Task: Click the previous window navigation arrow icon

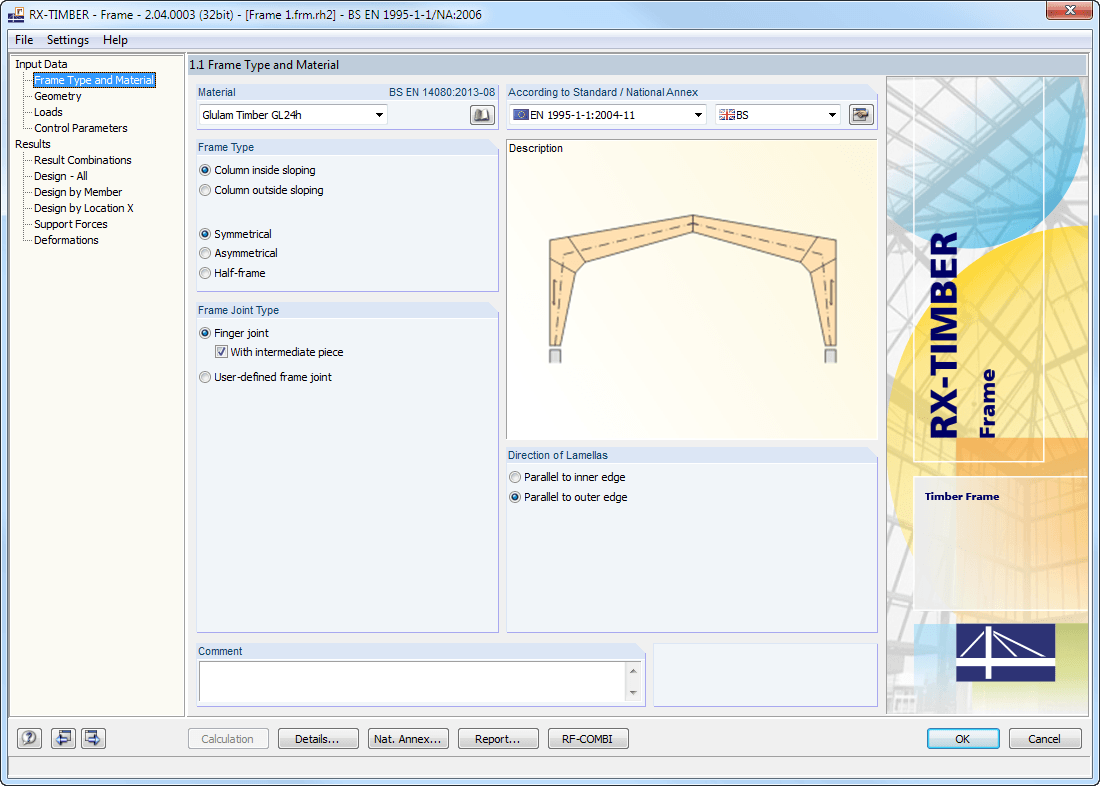Action: click(x=63, y=738)
